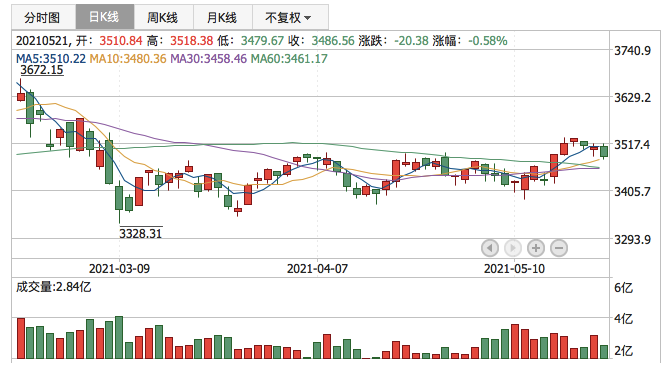The width and height of the screenshot is (667, 368).
Task: Open the 周K线 tab
Action: 163,17
